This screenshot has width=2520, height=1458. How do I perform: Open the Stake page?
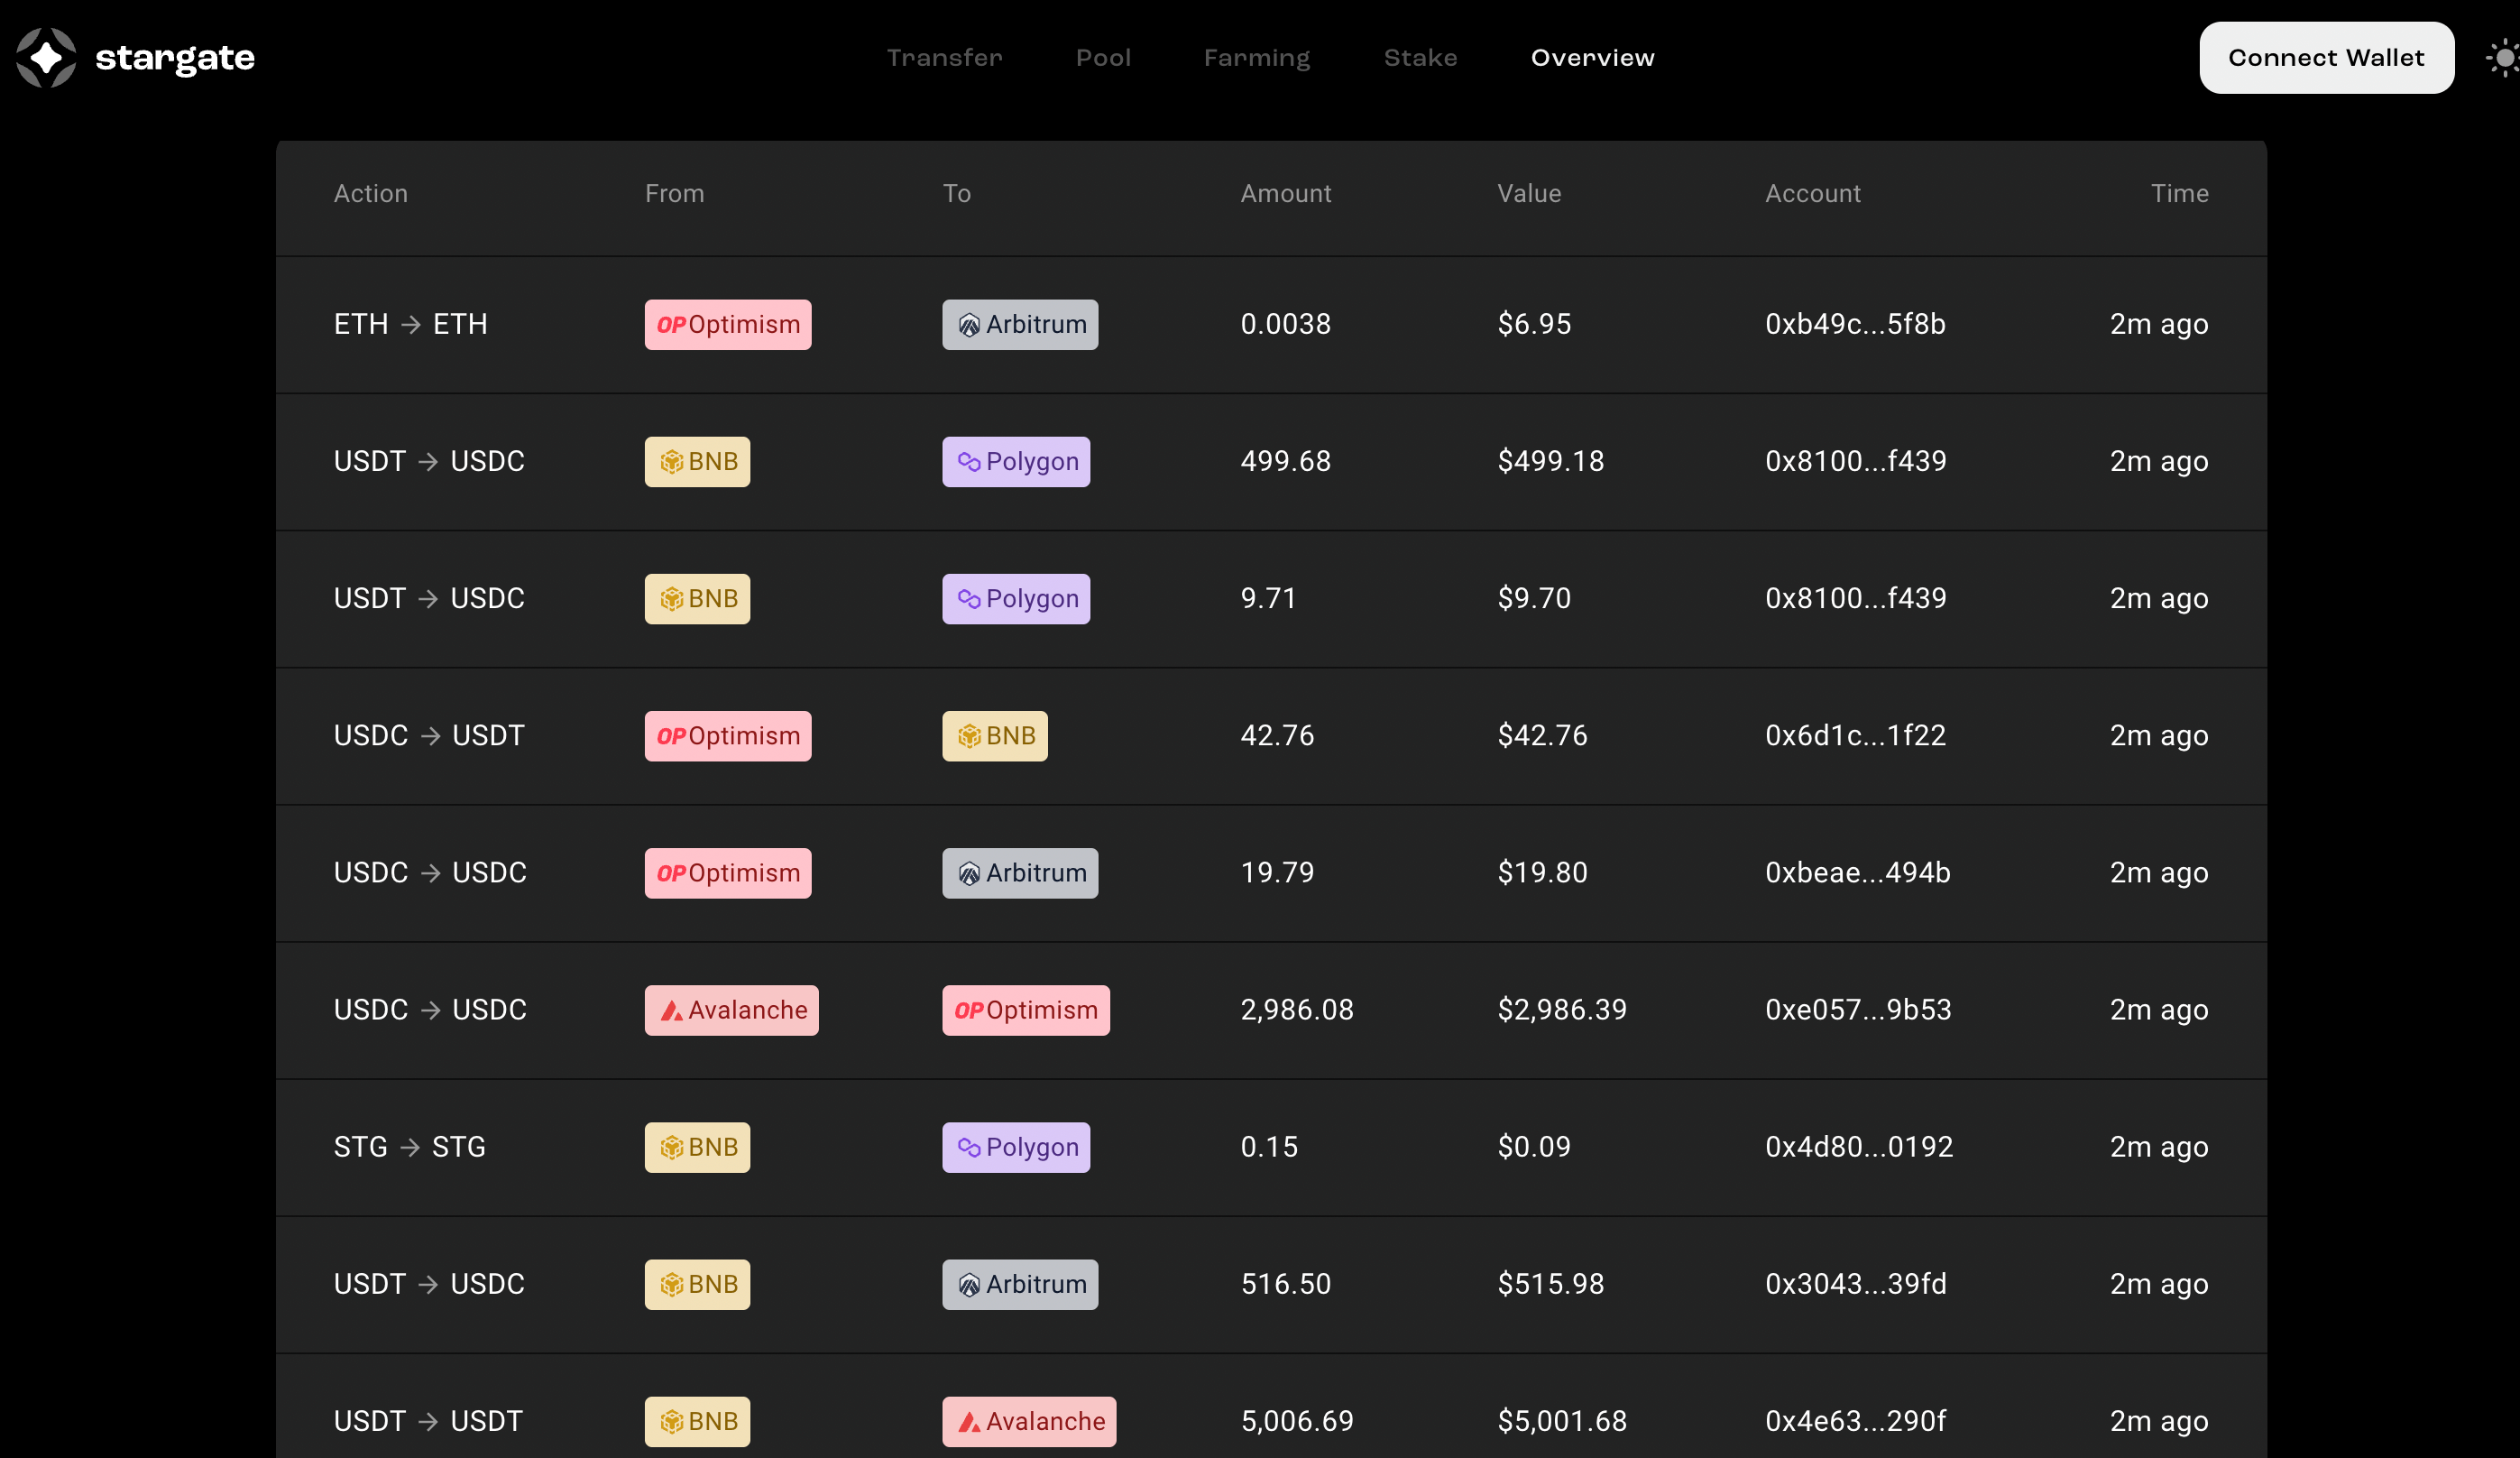coord(1420,57)
